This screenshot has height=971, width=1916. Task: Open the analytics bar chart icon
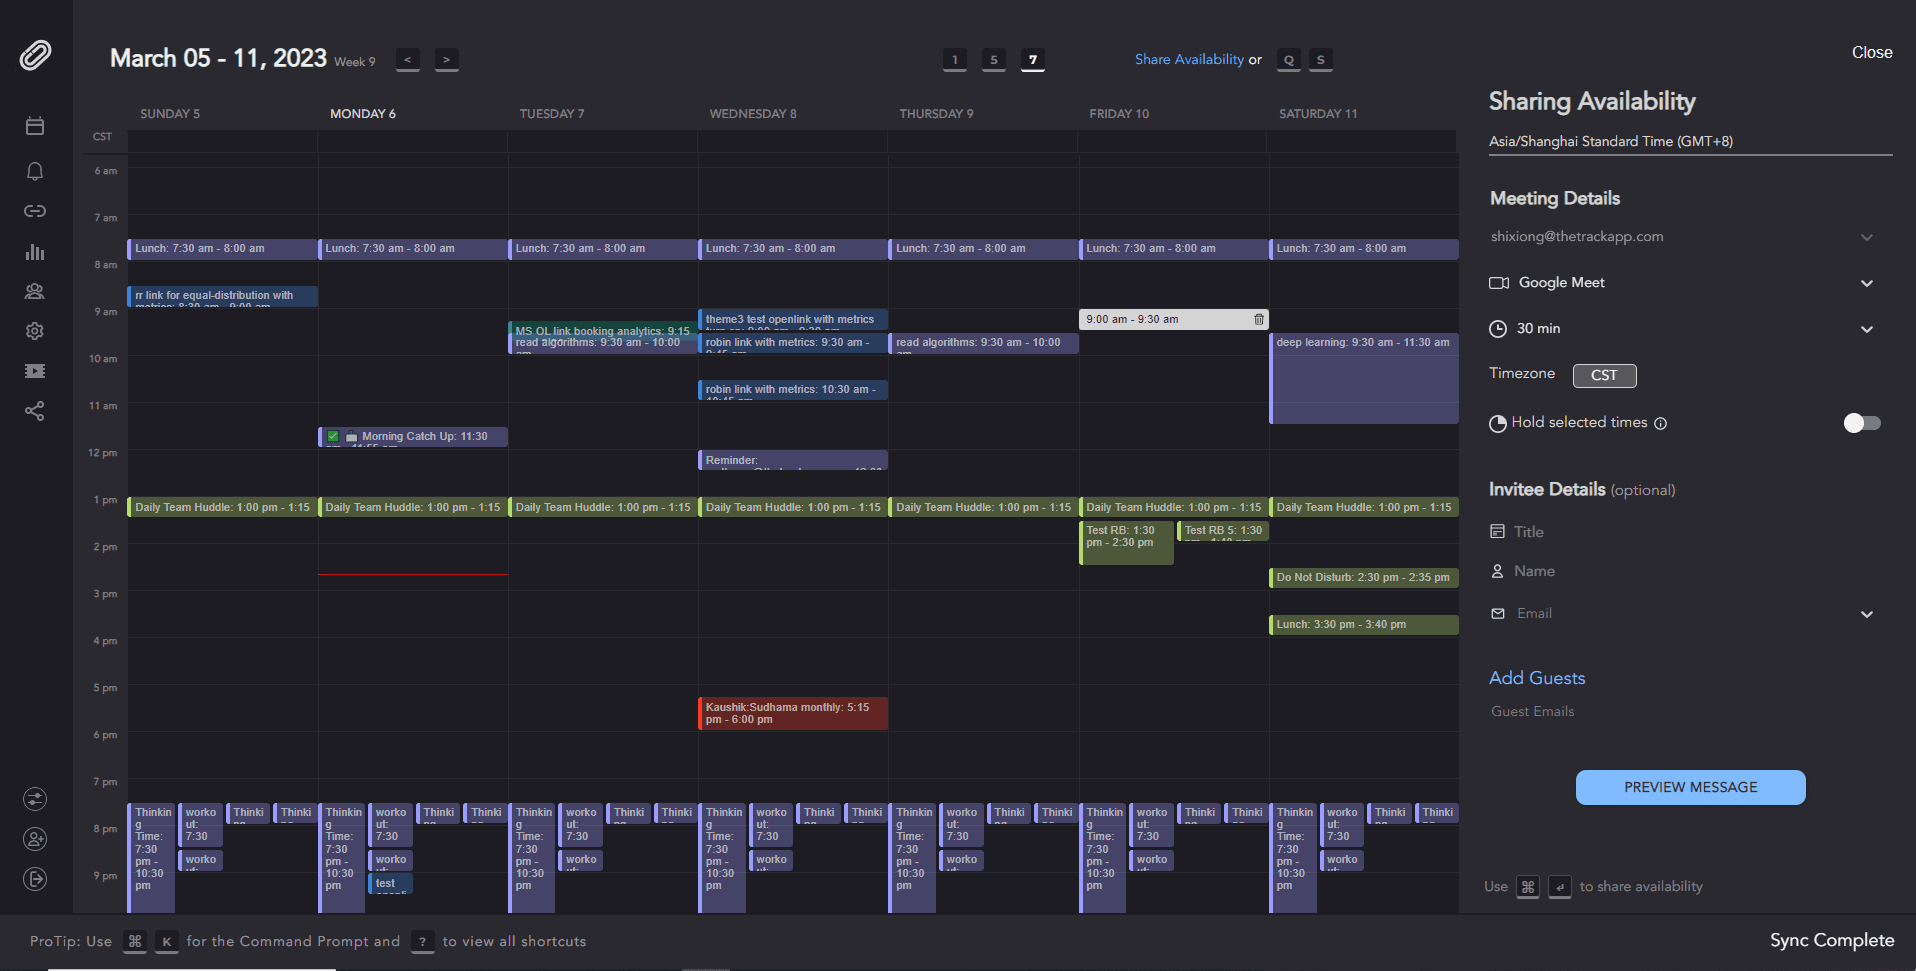(35, 252)
